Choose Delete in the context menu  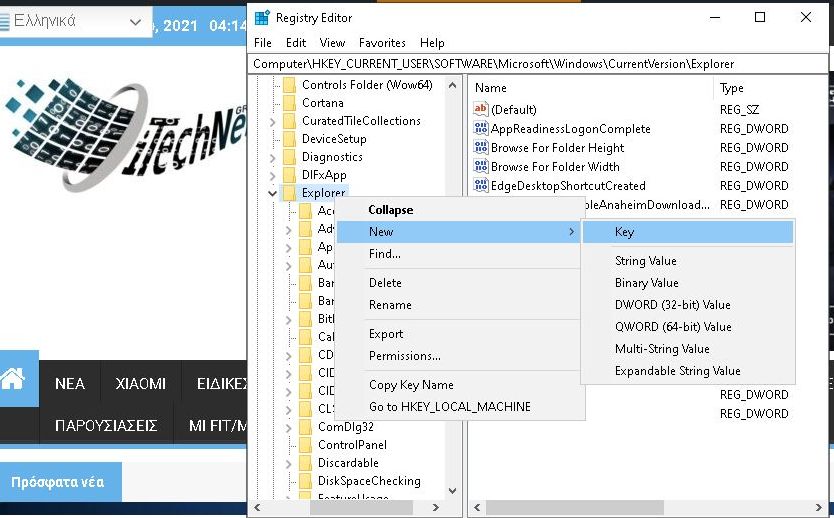pyautogui.click(x=458, y=282)
